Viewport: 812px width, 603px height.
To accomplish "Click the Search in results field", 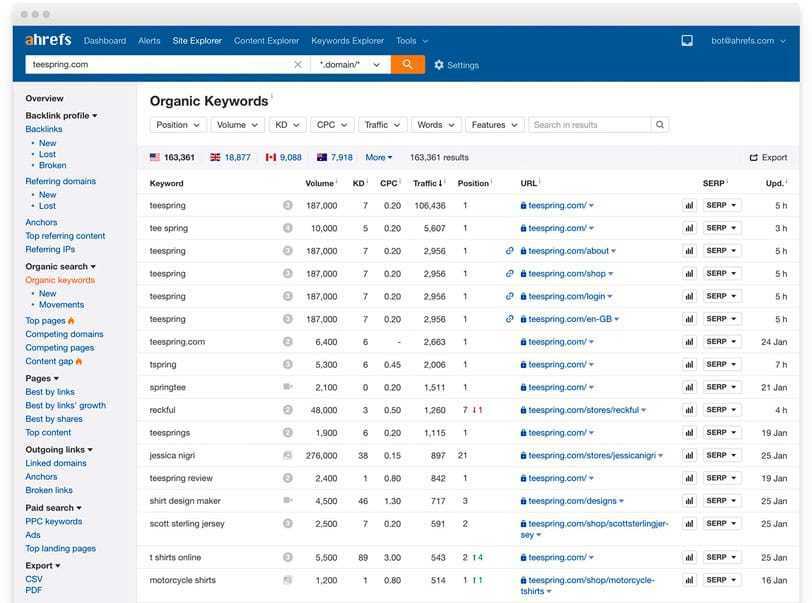I will 589,125.
